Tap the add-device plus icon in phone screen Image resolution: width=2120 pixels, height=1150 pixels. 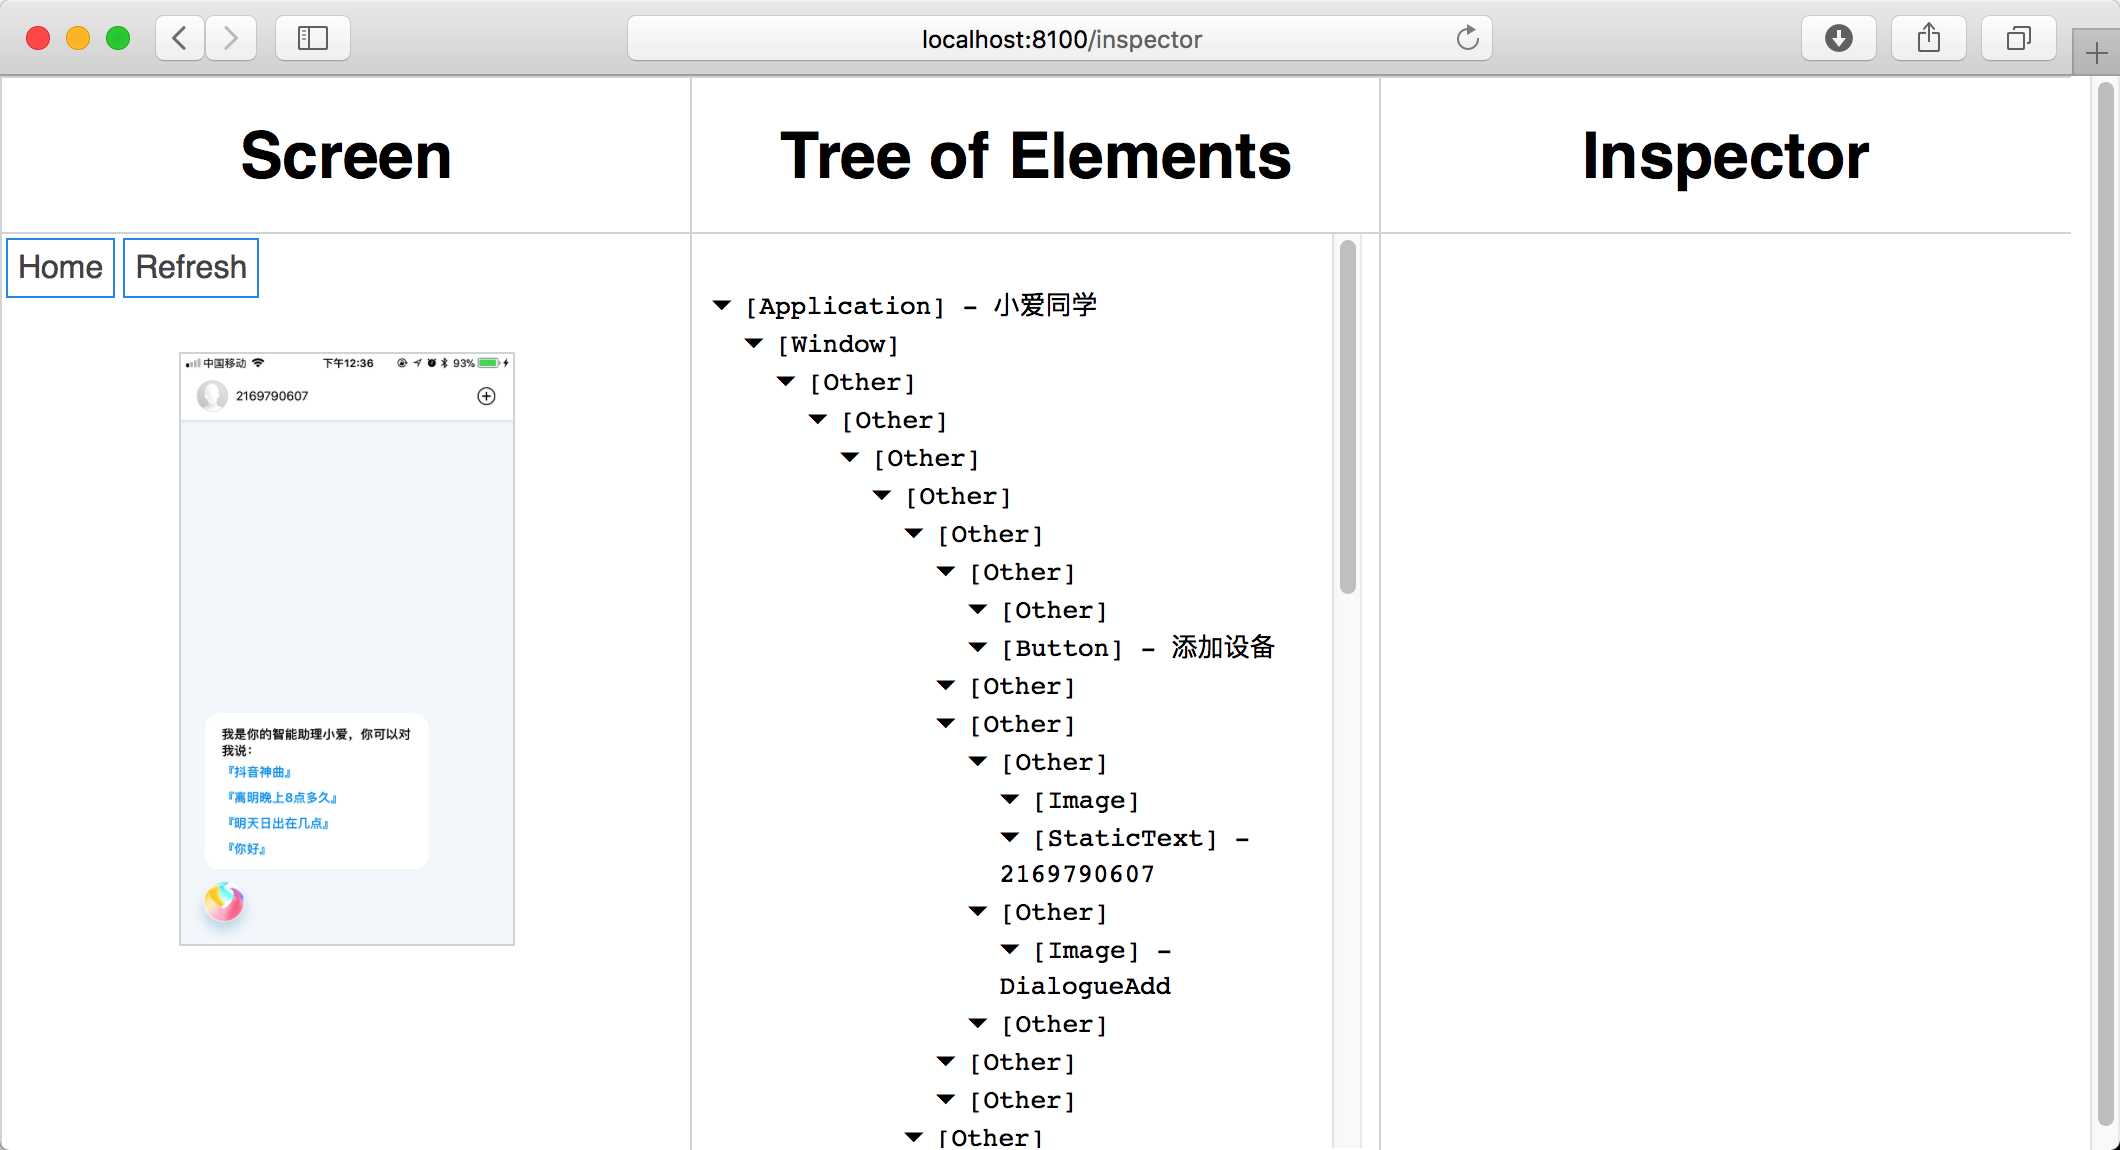(x=486, y=396)
